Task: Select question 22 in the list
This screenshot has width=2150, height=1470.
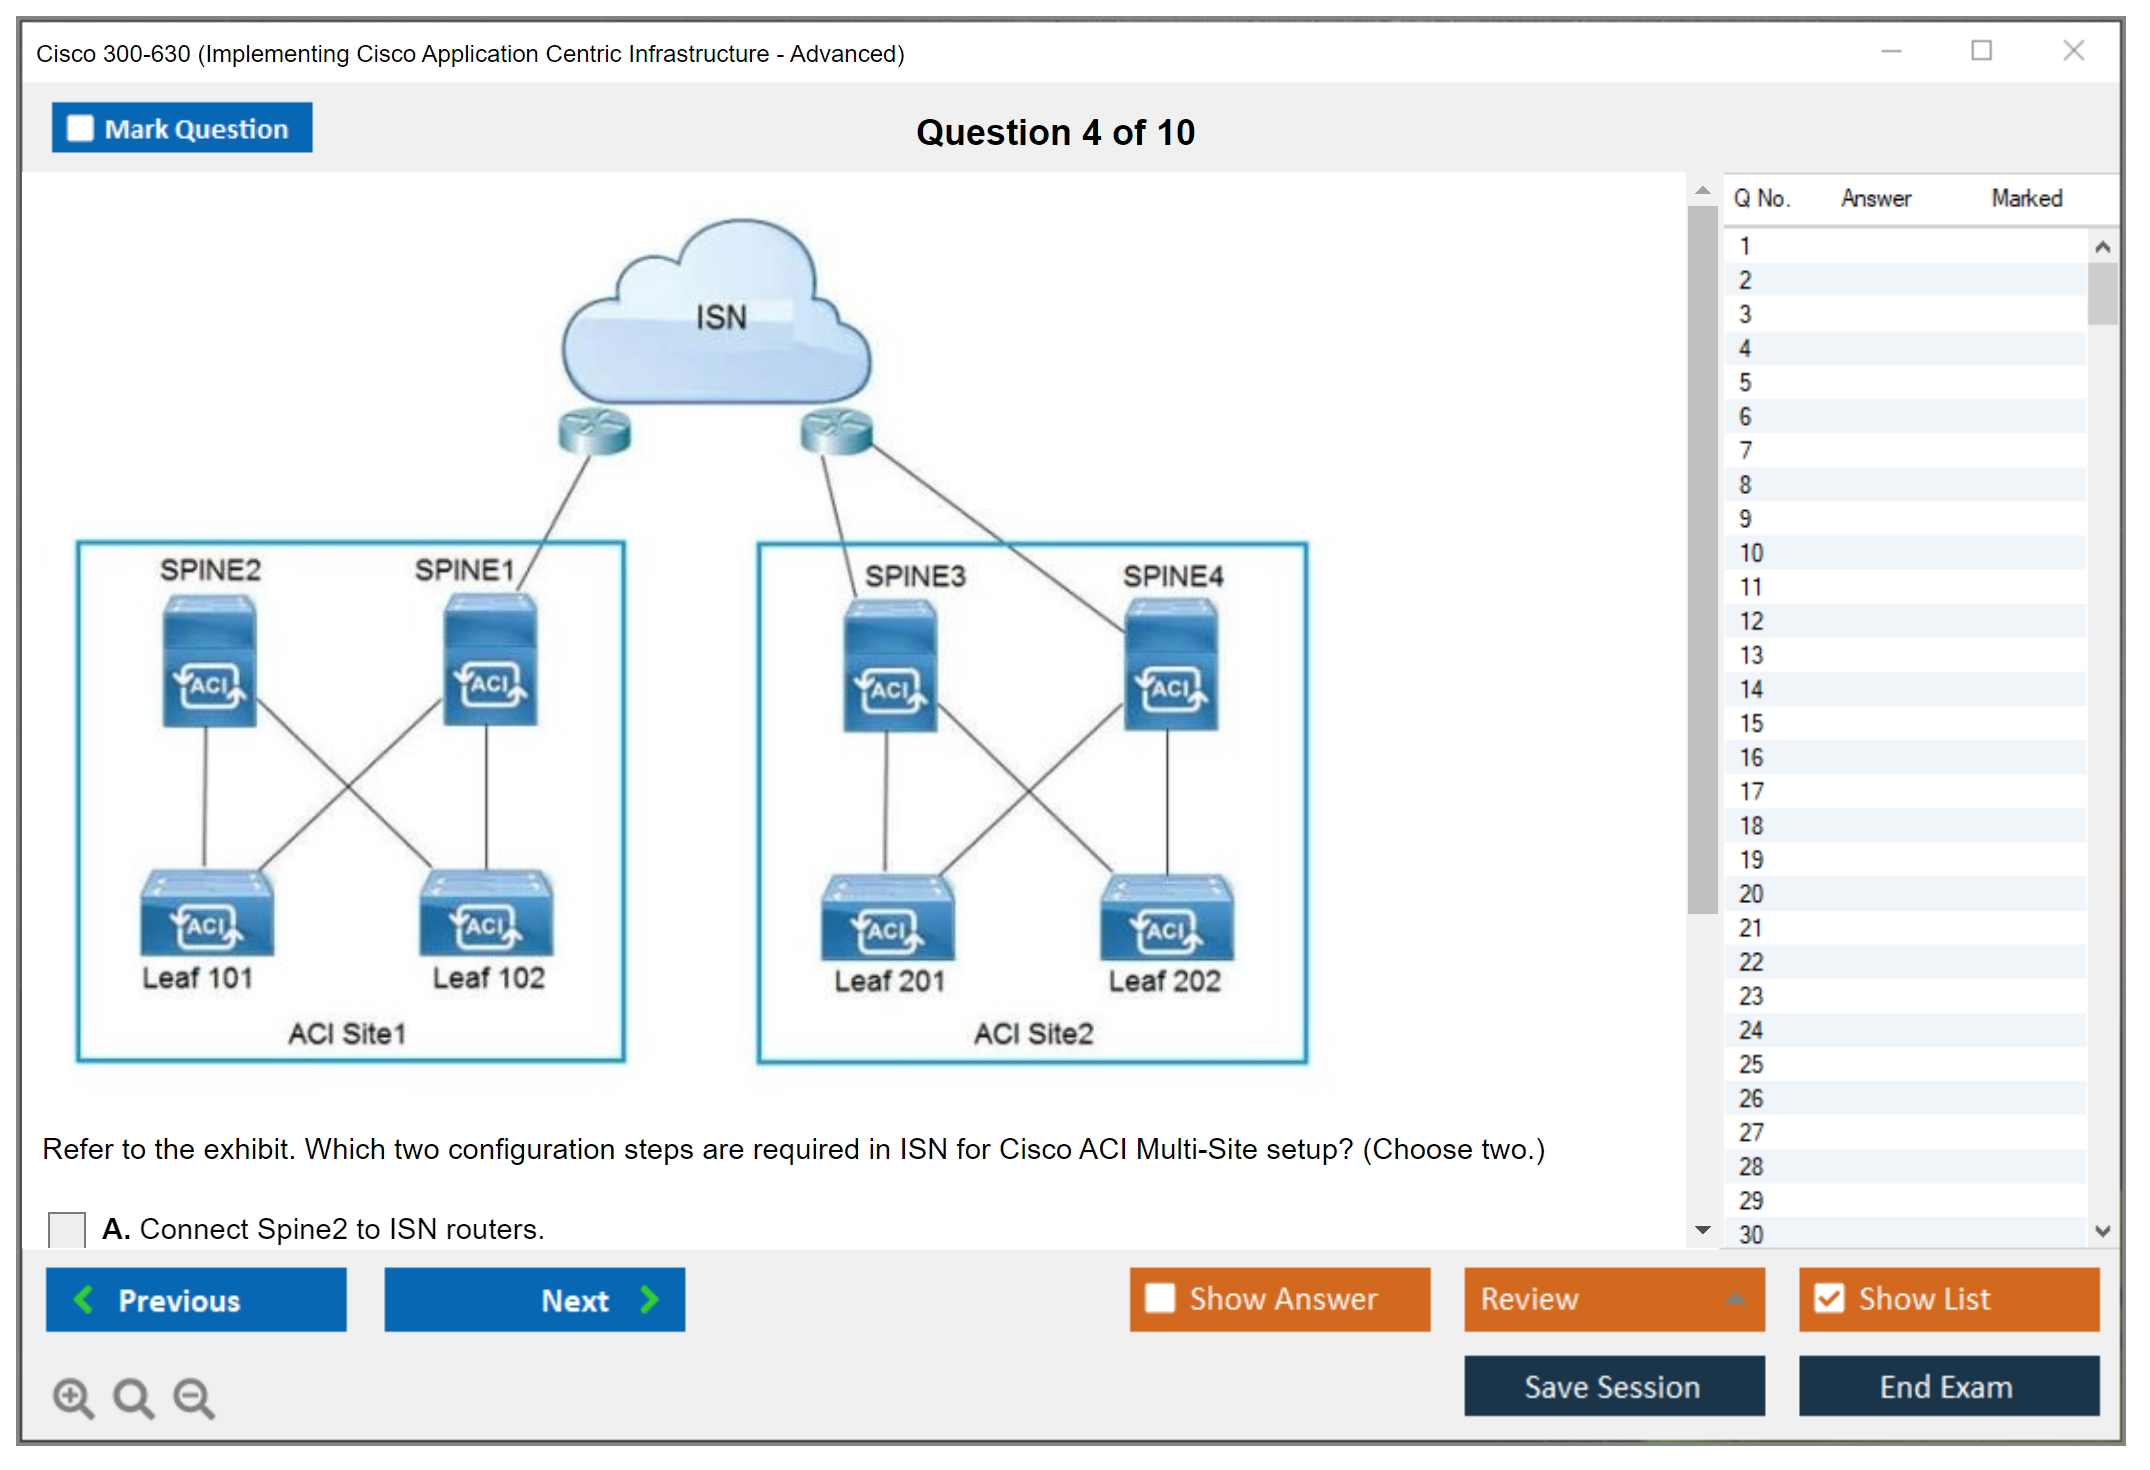Action: point(1751,962)
